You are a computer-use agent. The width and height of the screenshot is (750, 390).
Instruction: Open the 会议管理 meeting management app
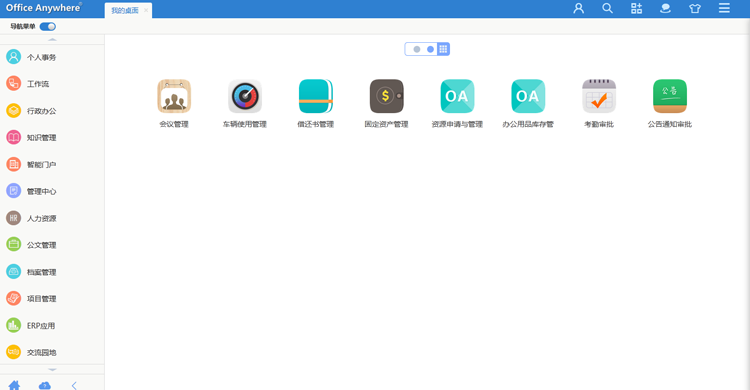pos(174,96)
